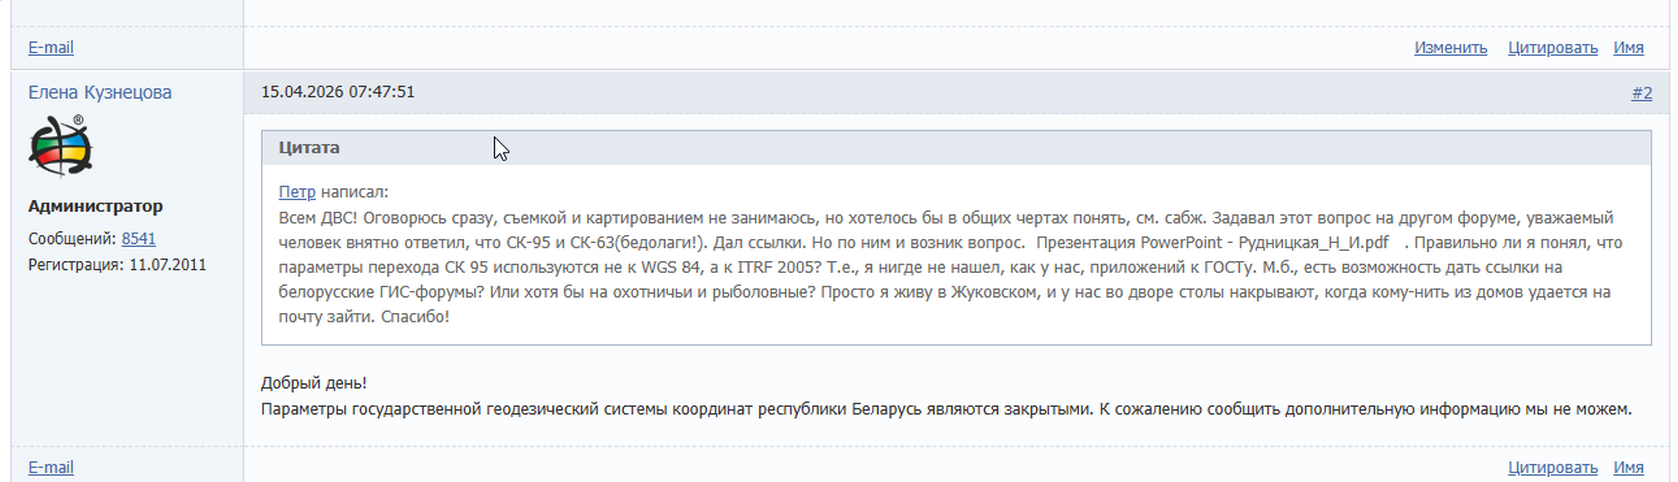This screenshot has width=1678, height=482.
Task: Open Елена Кузнецова's profile name link
Action: pyautogui.click(x=100, y=92)
